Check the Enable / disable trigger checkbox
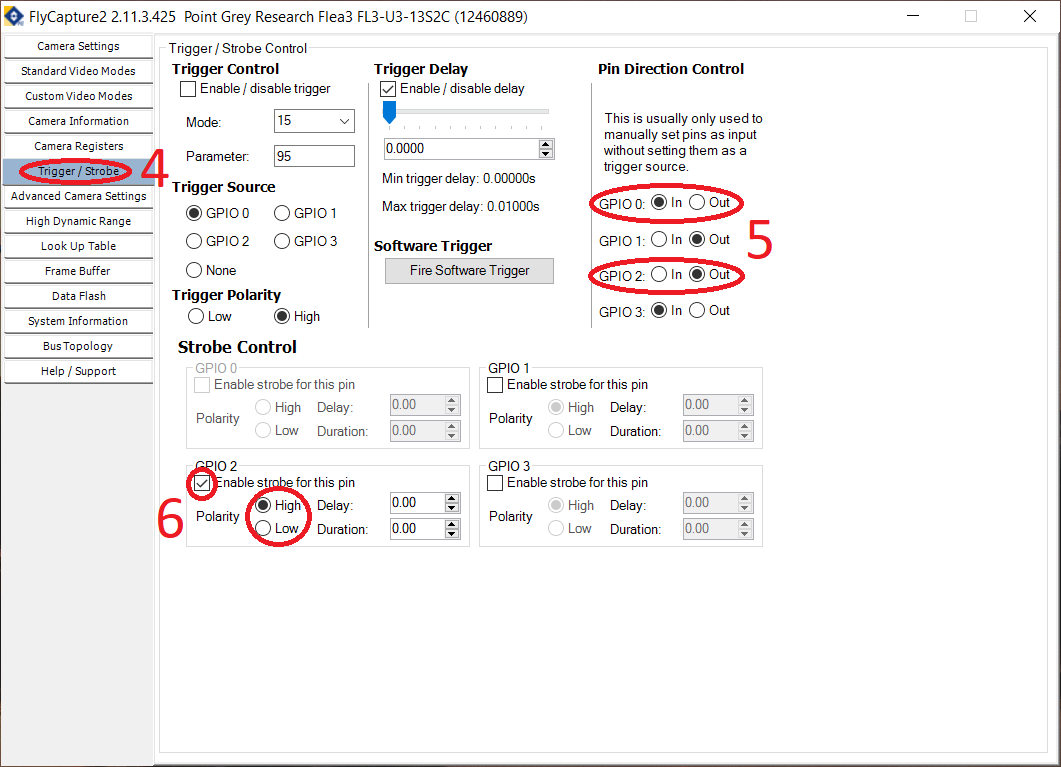This screenshot has width=1061, height=767. [188, 89]
